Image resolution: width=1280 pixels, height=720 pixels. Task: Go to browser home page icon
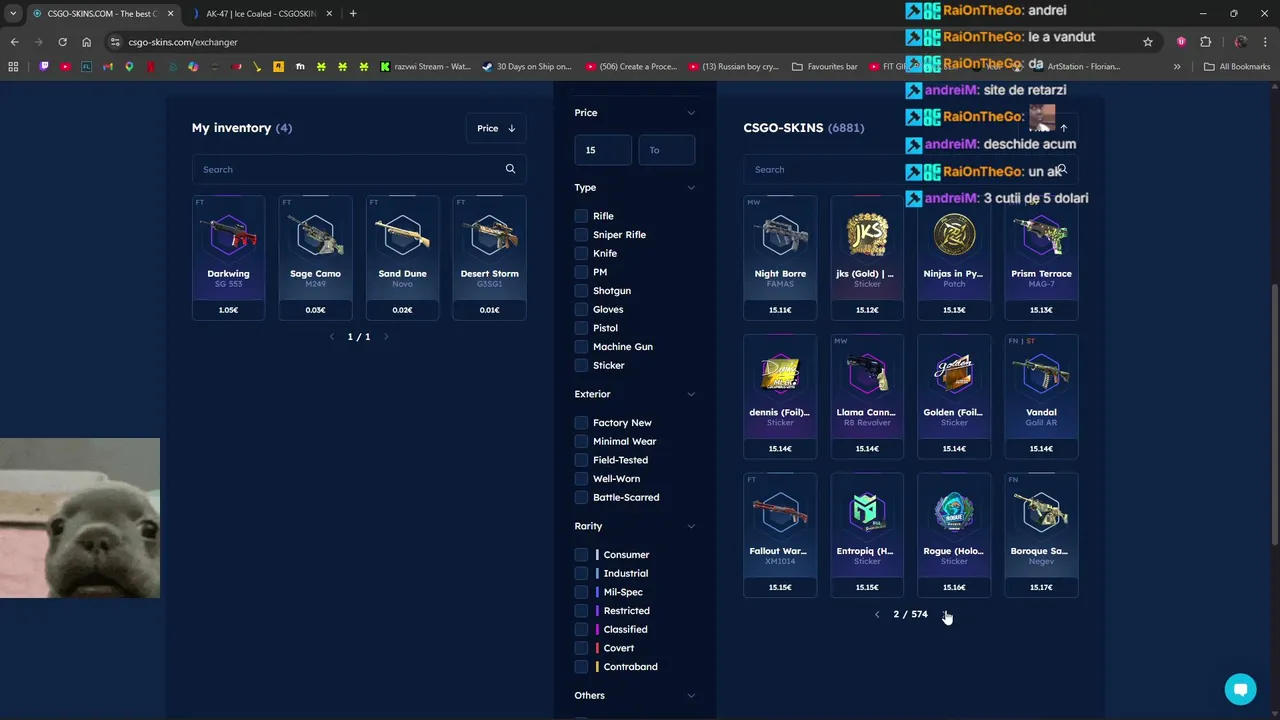(87, 42)
